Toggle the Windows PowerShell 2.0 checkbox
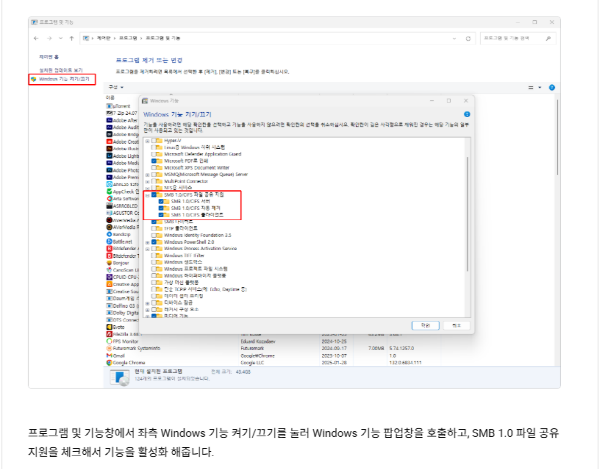 pos(154,242)
